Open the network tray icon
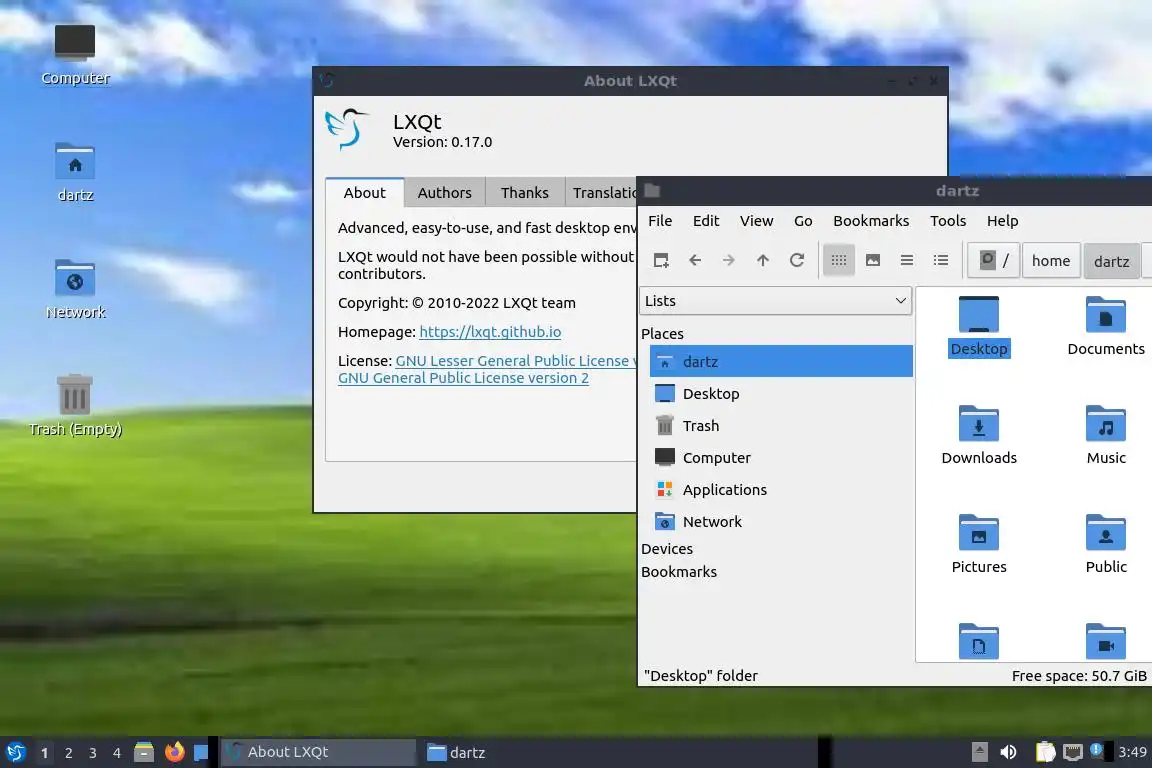The height and width of the screenshot is (768, 1152). [1073, 752]
